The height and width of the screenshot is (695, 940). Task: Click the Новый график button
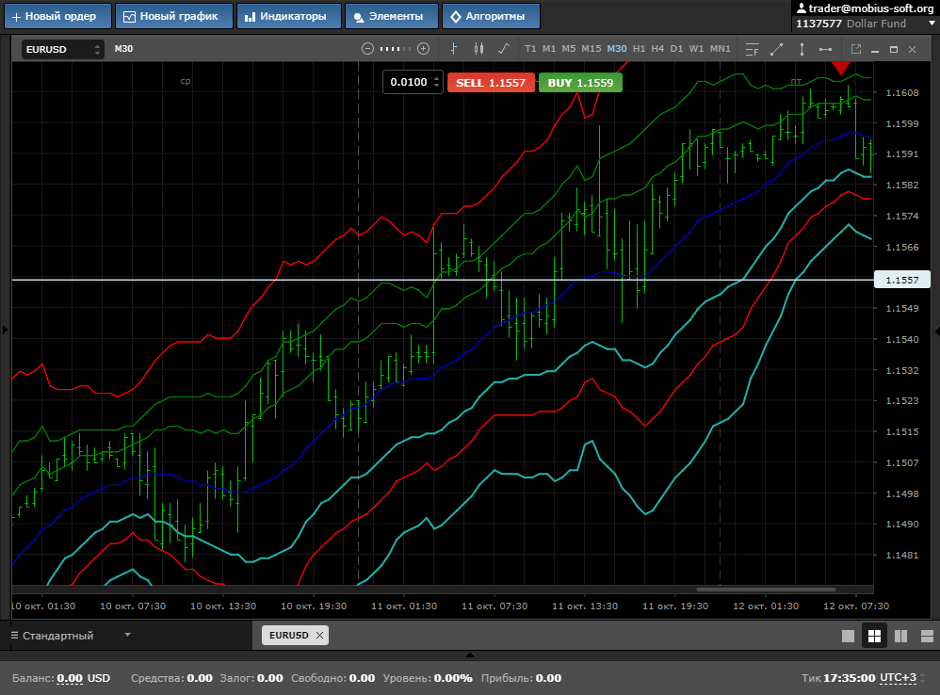click(x=174, y=16)
